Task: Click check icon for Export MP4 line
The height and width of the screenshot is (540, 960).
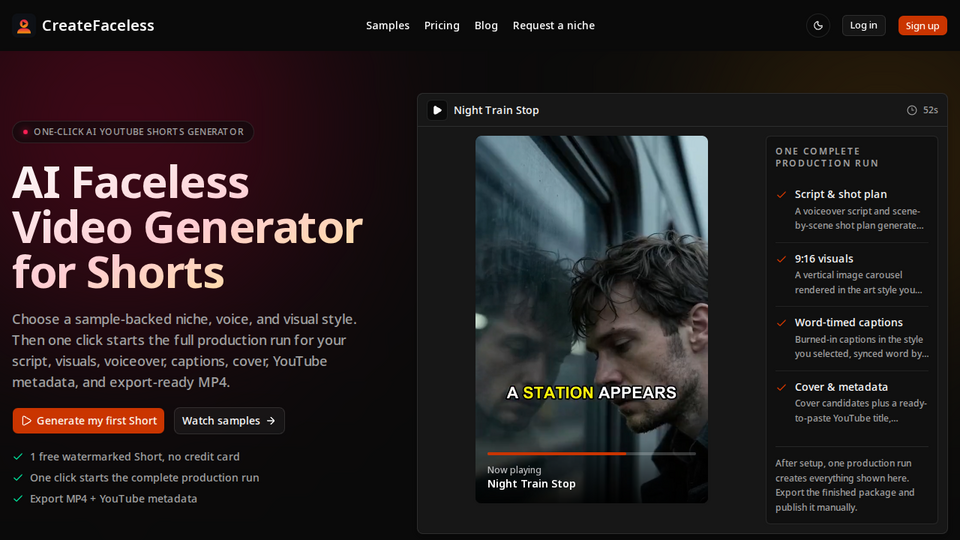Action: pos(18,499)
